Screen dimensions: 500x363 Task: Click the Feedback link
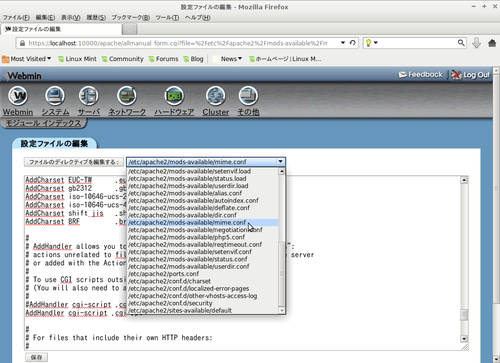(x=421, y=75)
